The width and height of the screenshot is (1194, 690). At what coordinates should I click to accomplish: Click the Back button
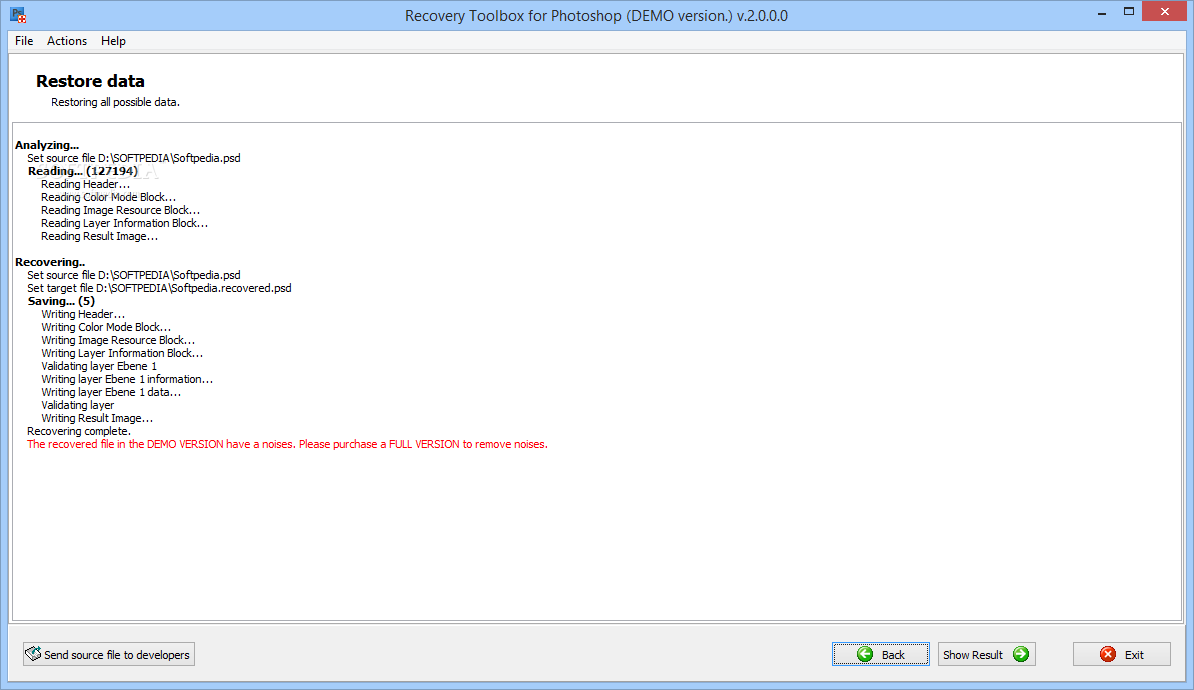click(880, 654)
